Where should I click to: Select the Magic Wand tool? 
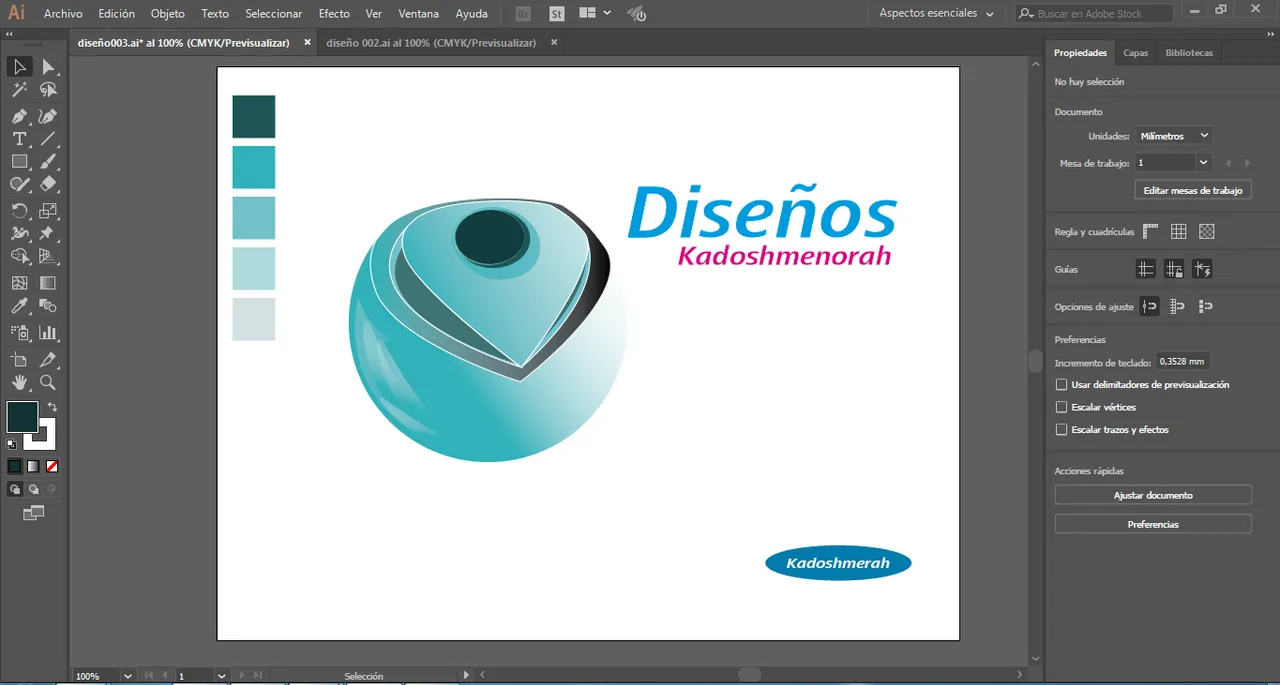point(19,90)
